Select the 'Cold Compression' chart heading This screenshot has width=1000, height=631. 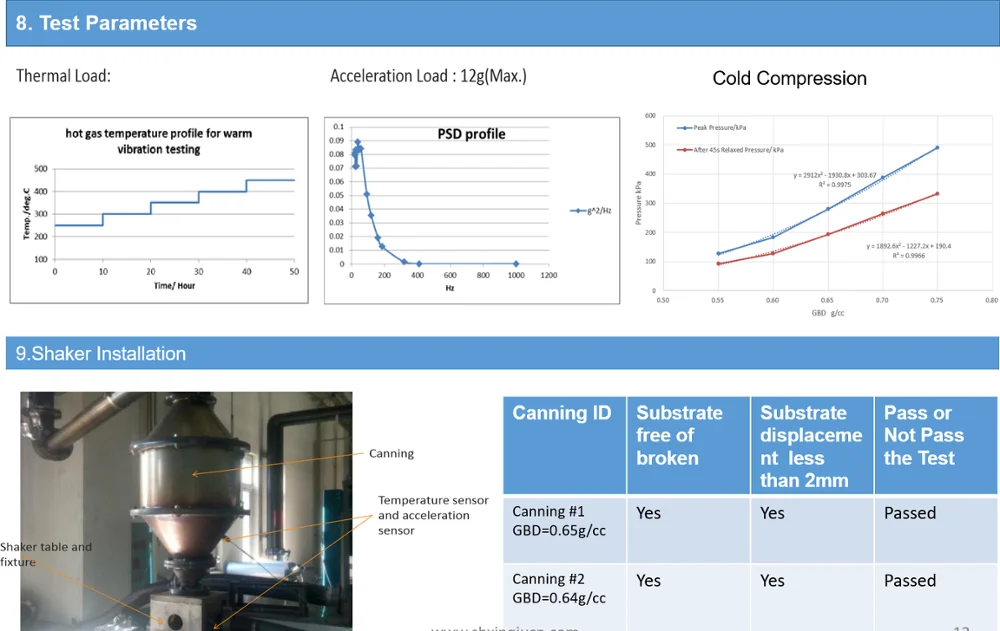coord(789,78)
